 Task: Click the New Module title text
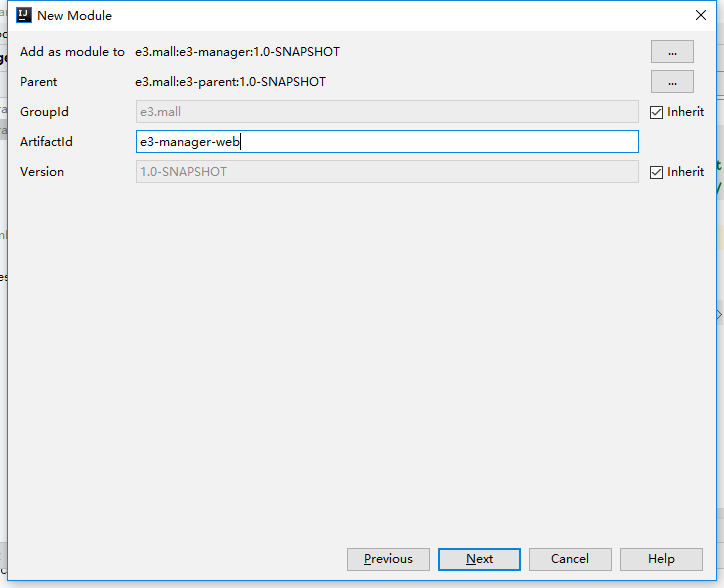tap(74, 16)
